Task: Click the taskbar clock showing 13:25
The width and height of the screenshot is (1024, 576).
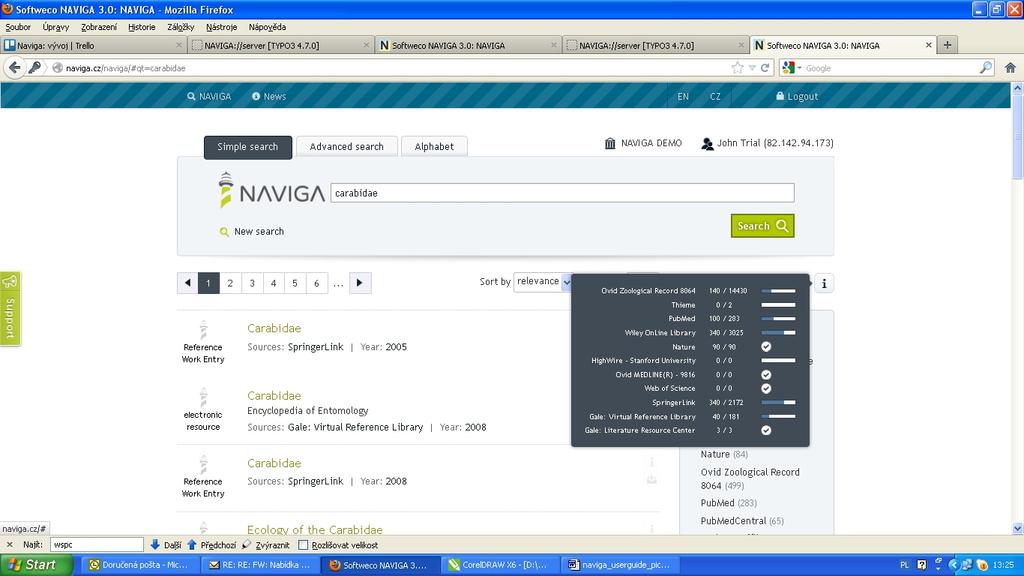Action: [x=1003, y=565]
